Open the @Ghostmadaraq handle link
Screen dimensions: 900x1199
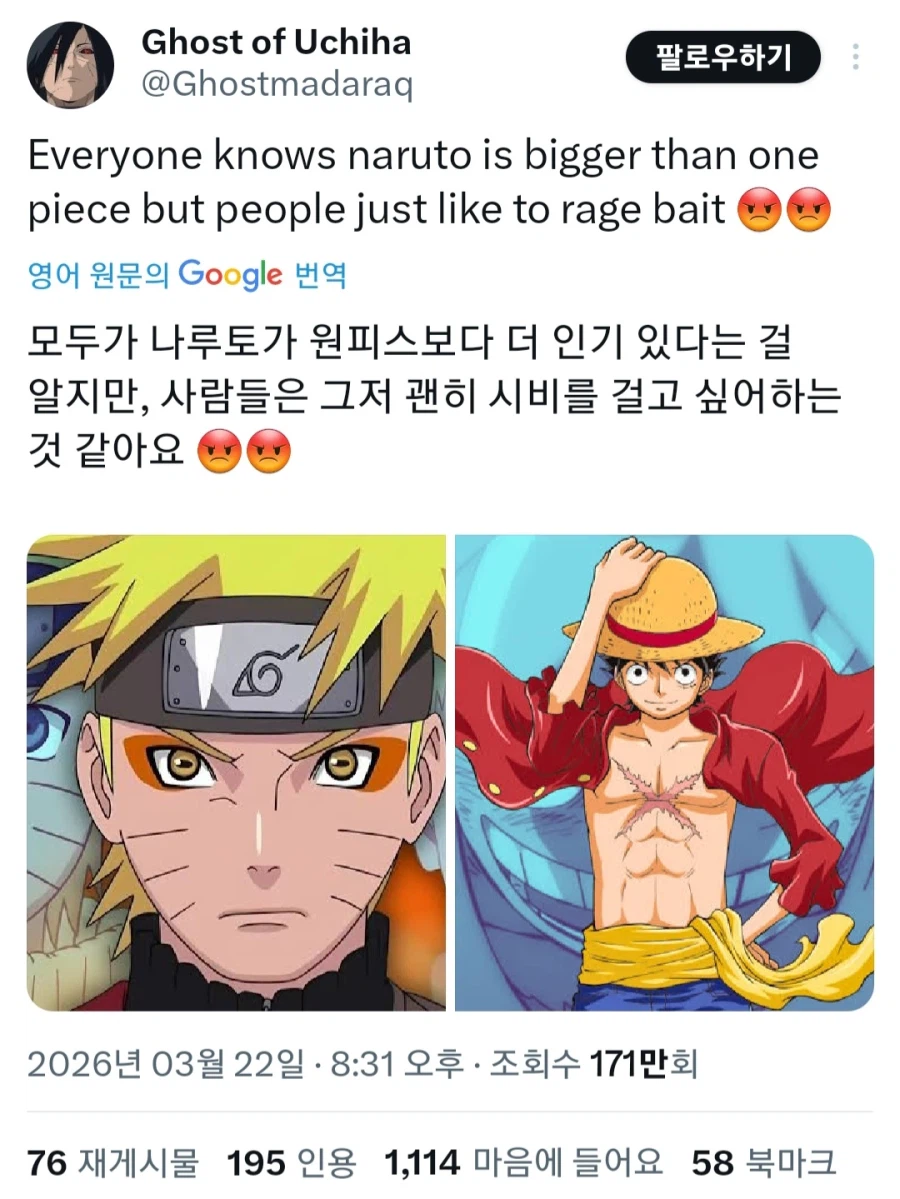(278, 84)
